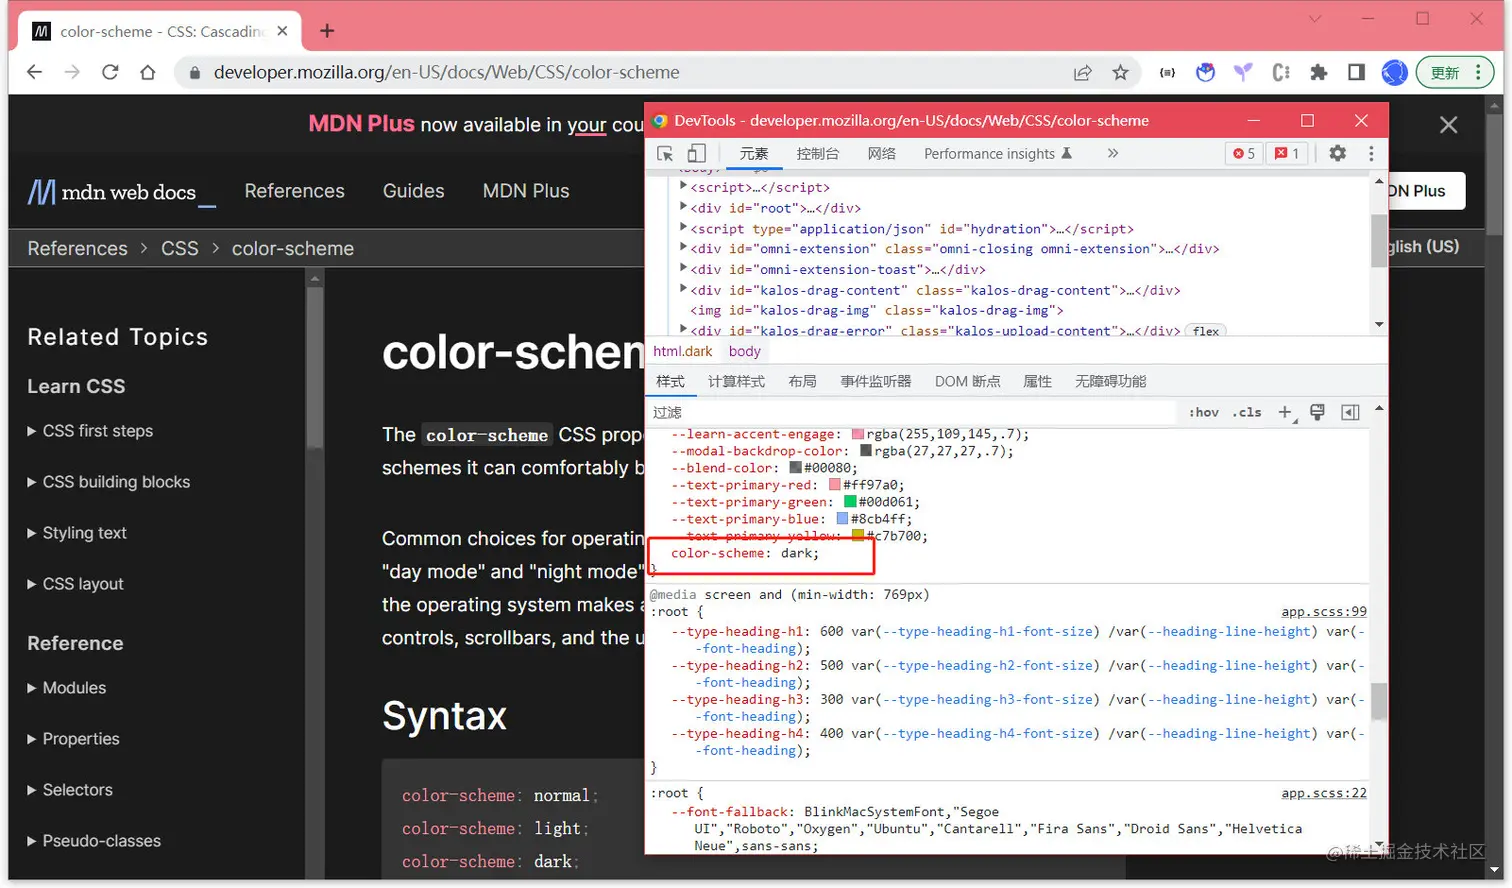Open the 布局 layout pane
The height and width of the screenshot is (888, 1512).
click(x=802, y=381)
